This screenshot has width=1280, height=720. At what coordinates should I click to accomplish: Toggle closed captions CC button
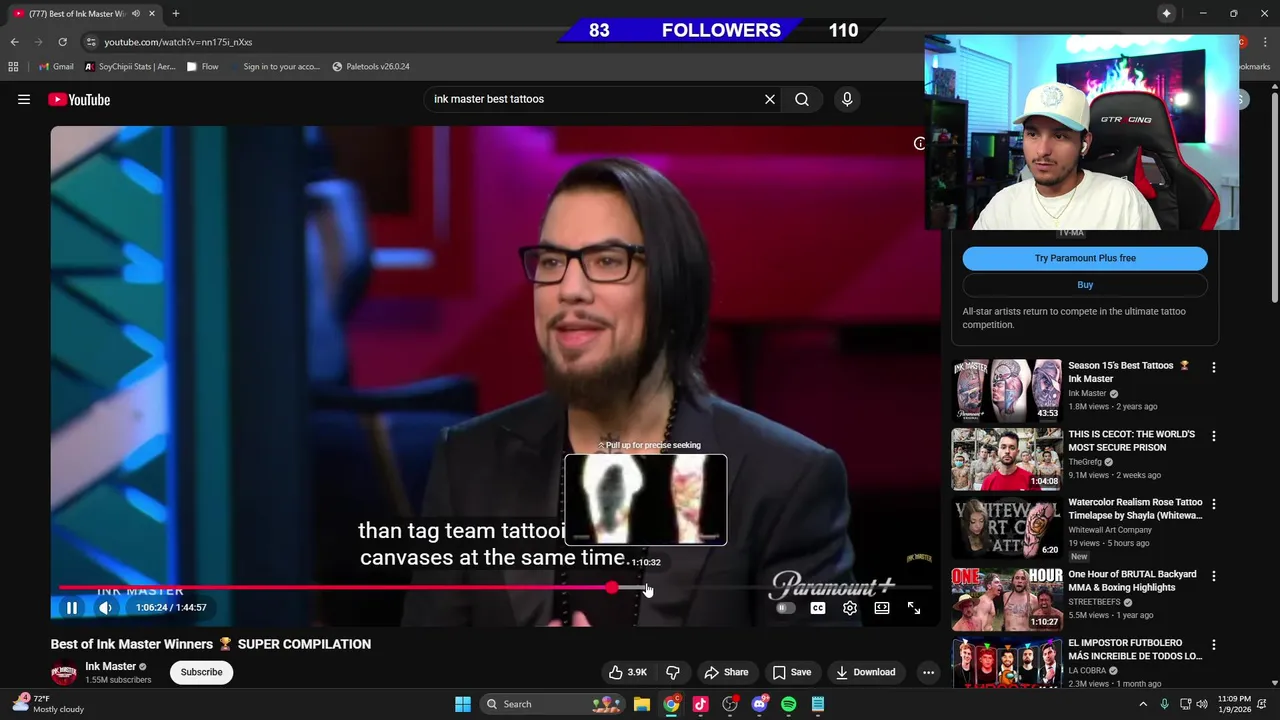[x=818, y=608]
